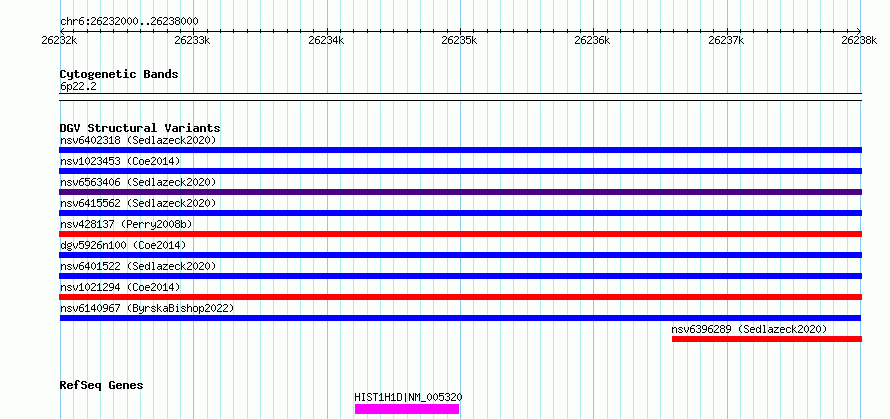Open nsv6140967 (ByrskaBishop2022) label

pyautogui.click(x=147, y=308)
